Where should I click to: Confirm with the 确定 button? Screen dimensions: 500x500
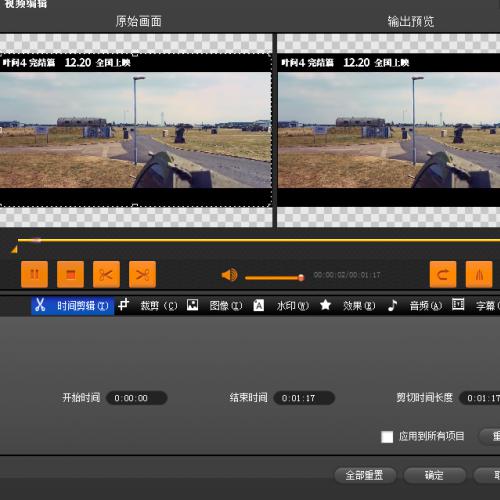click(434, 475)
